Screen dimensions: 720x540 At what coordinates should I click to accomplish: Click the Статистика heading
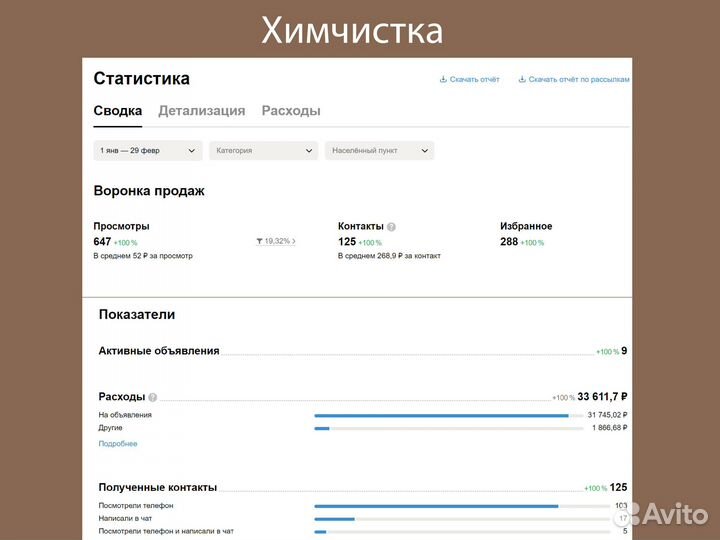point(141,79)
